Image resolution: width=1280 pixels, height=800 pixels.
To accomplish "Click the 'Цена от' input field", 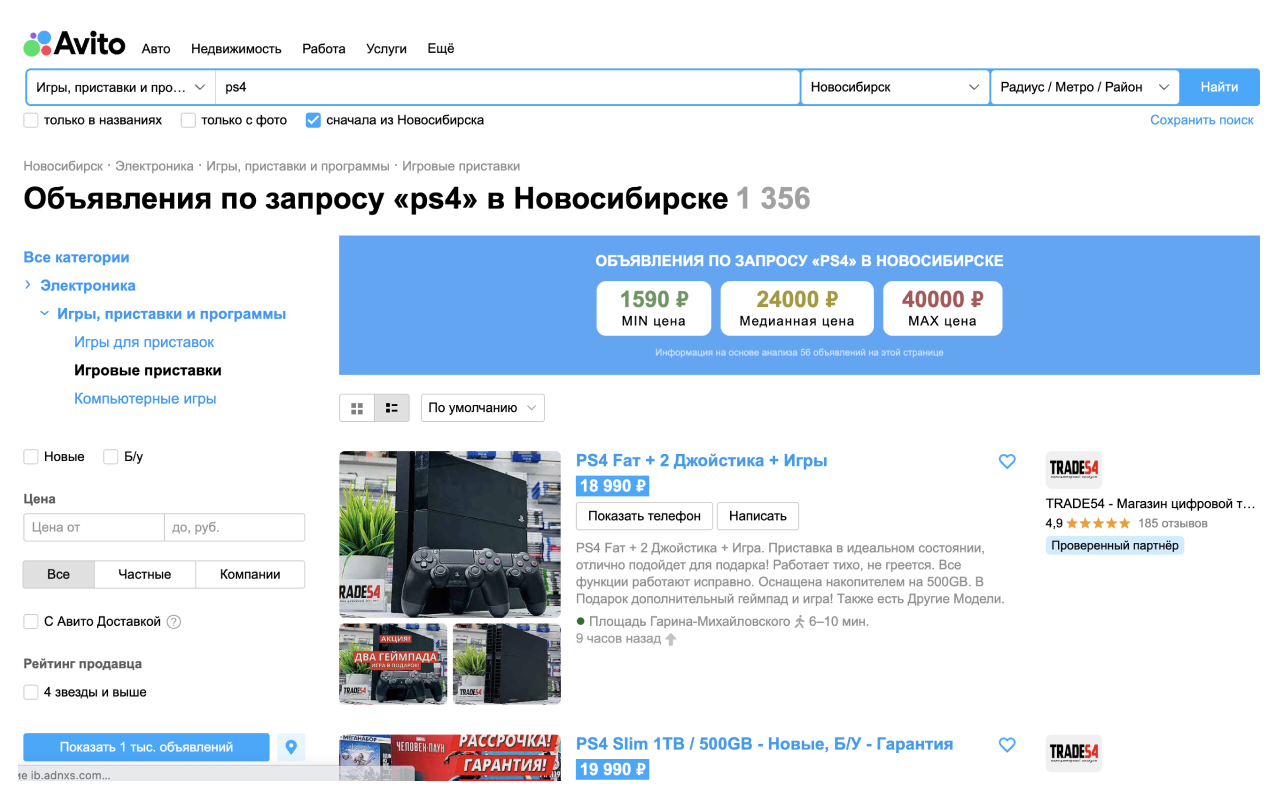I will [x=94, y=527].
